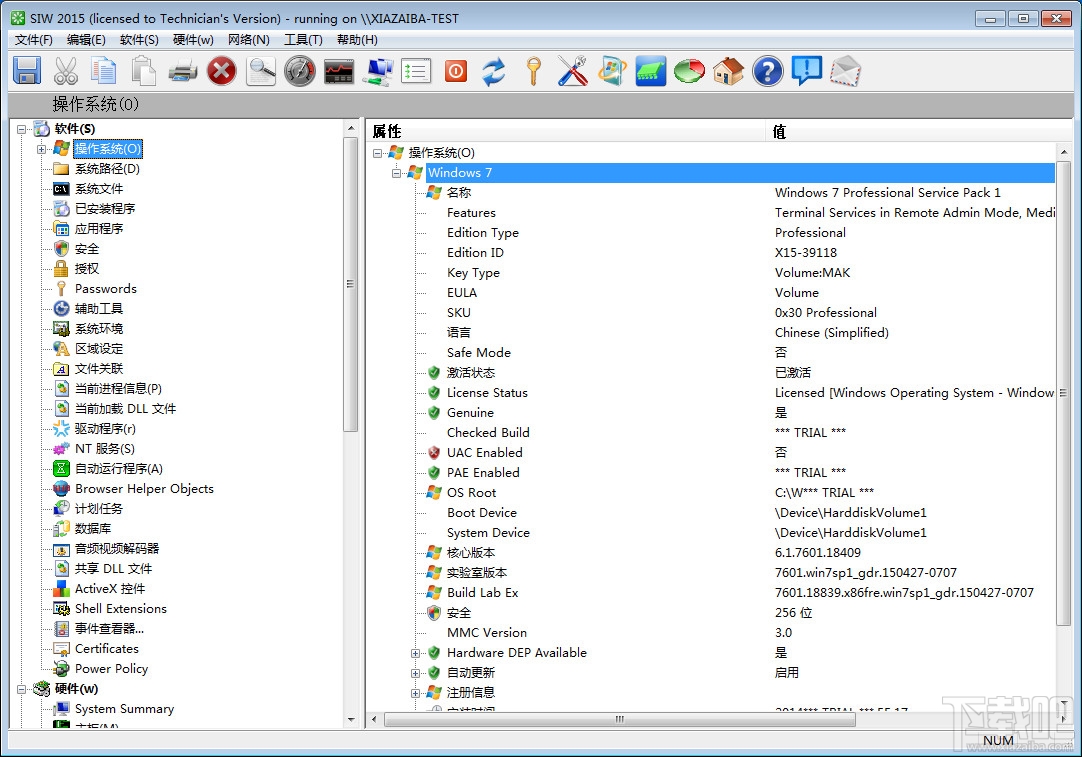
Task: Expand Hardware DEP Available row
Action: click(x=415, y=653)
